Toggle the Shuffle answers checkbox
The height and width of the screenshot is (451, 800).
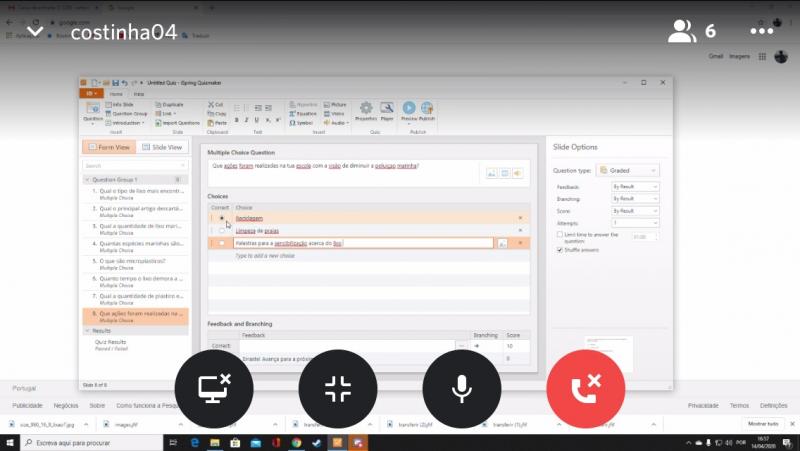click(x=560, y=249)
